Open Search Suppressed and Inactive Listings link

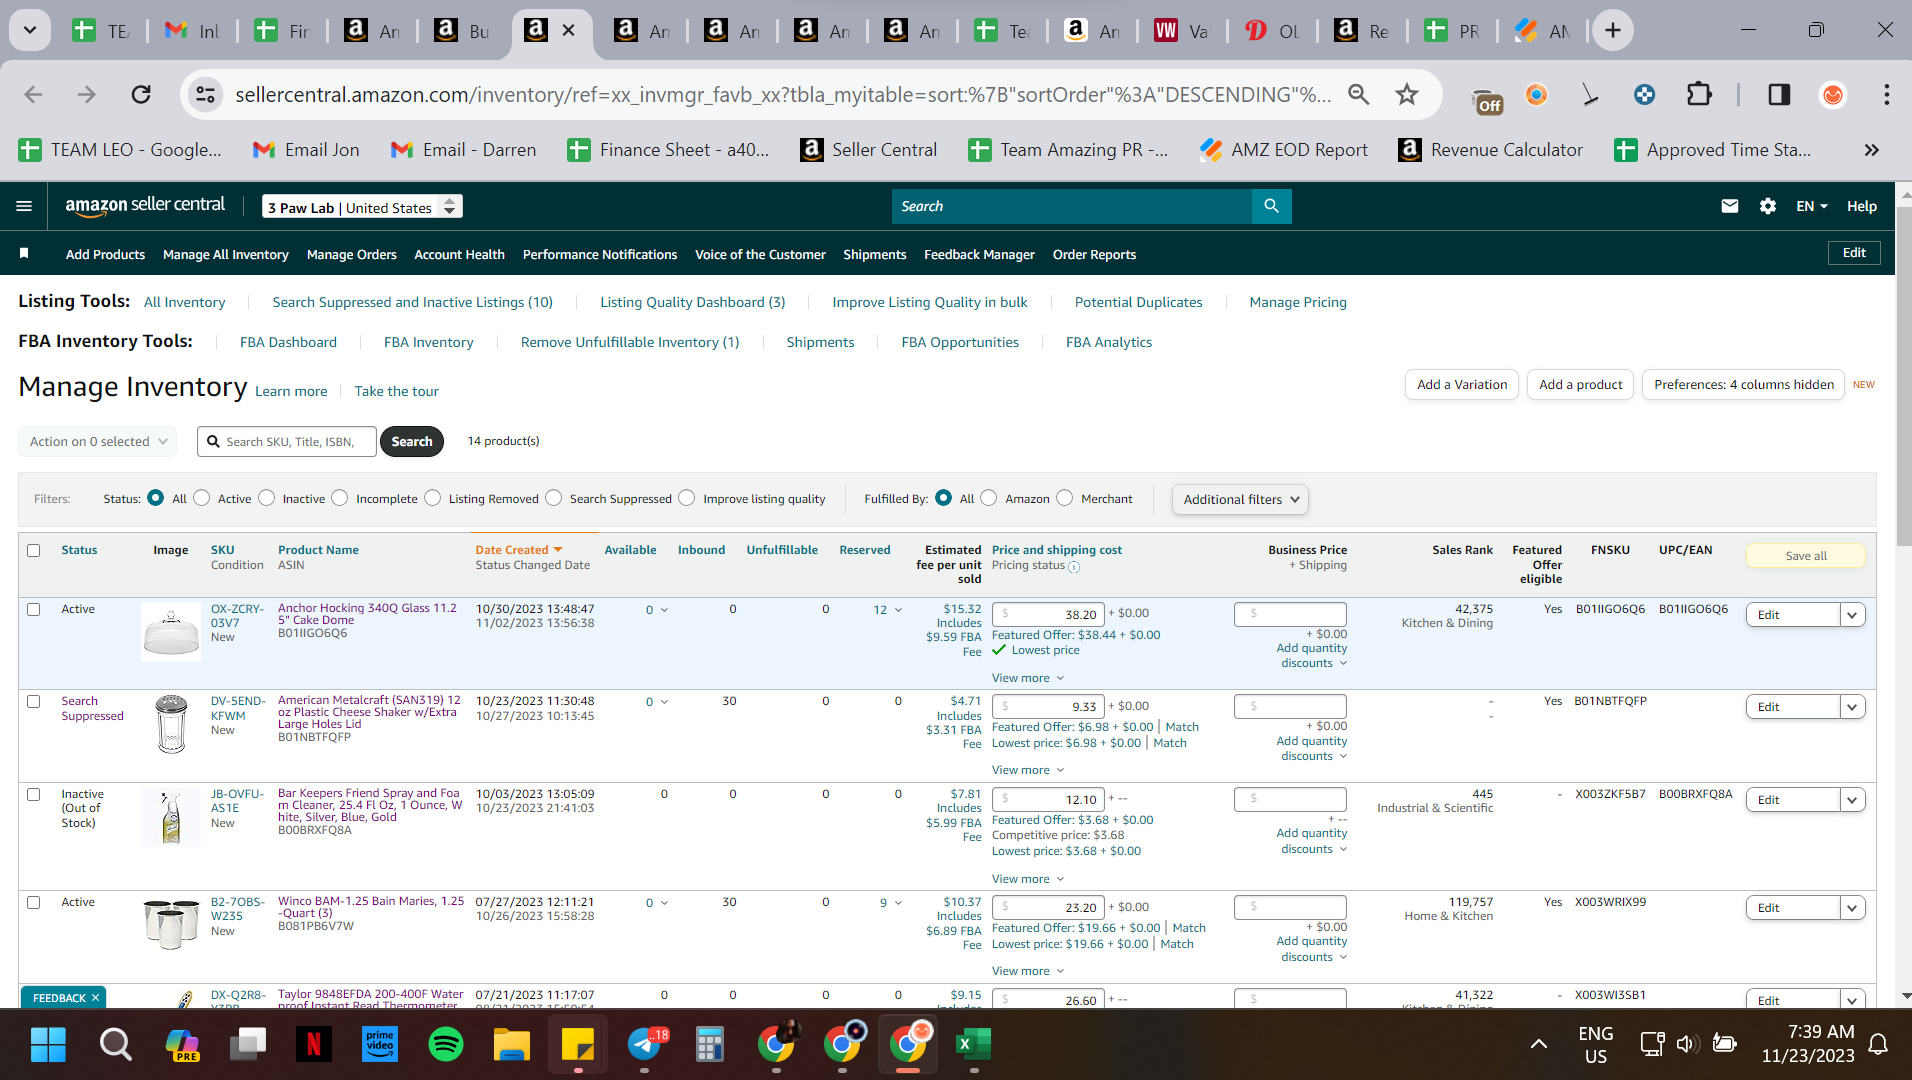tap(412, 302)
